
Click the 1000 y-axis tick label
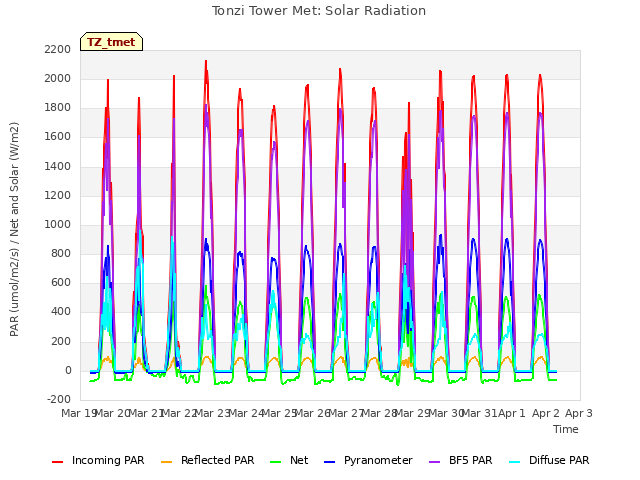[x=58, y=224]
